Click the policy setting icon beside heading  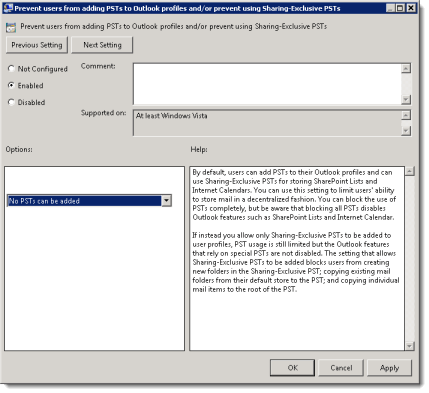point(11,27)
